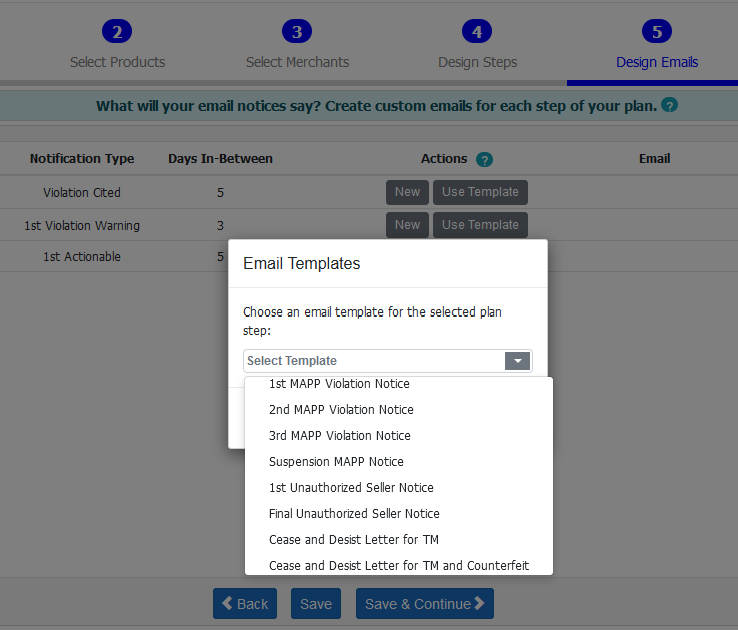Choose 1st MAPP Violation Notice template
Viewport: 738px width, 630px height.
pyautogui.click(x=339, y=384)
